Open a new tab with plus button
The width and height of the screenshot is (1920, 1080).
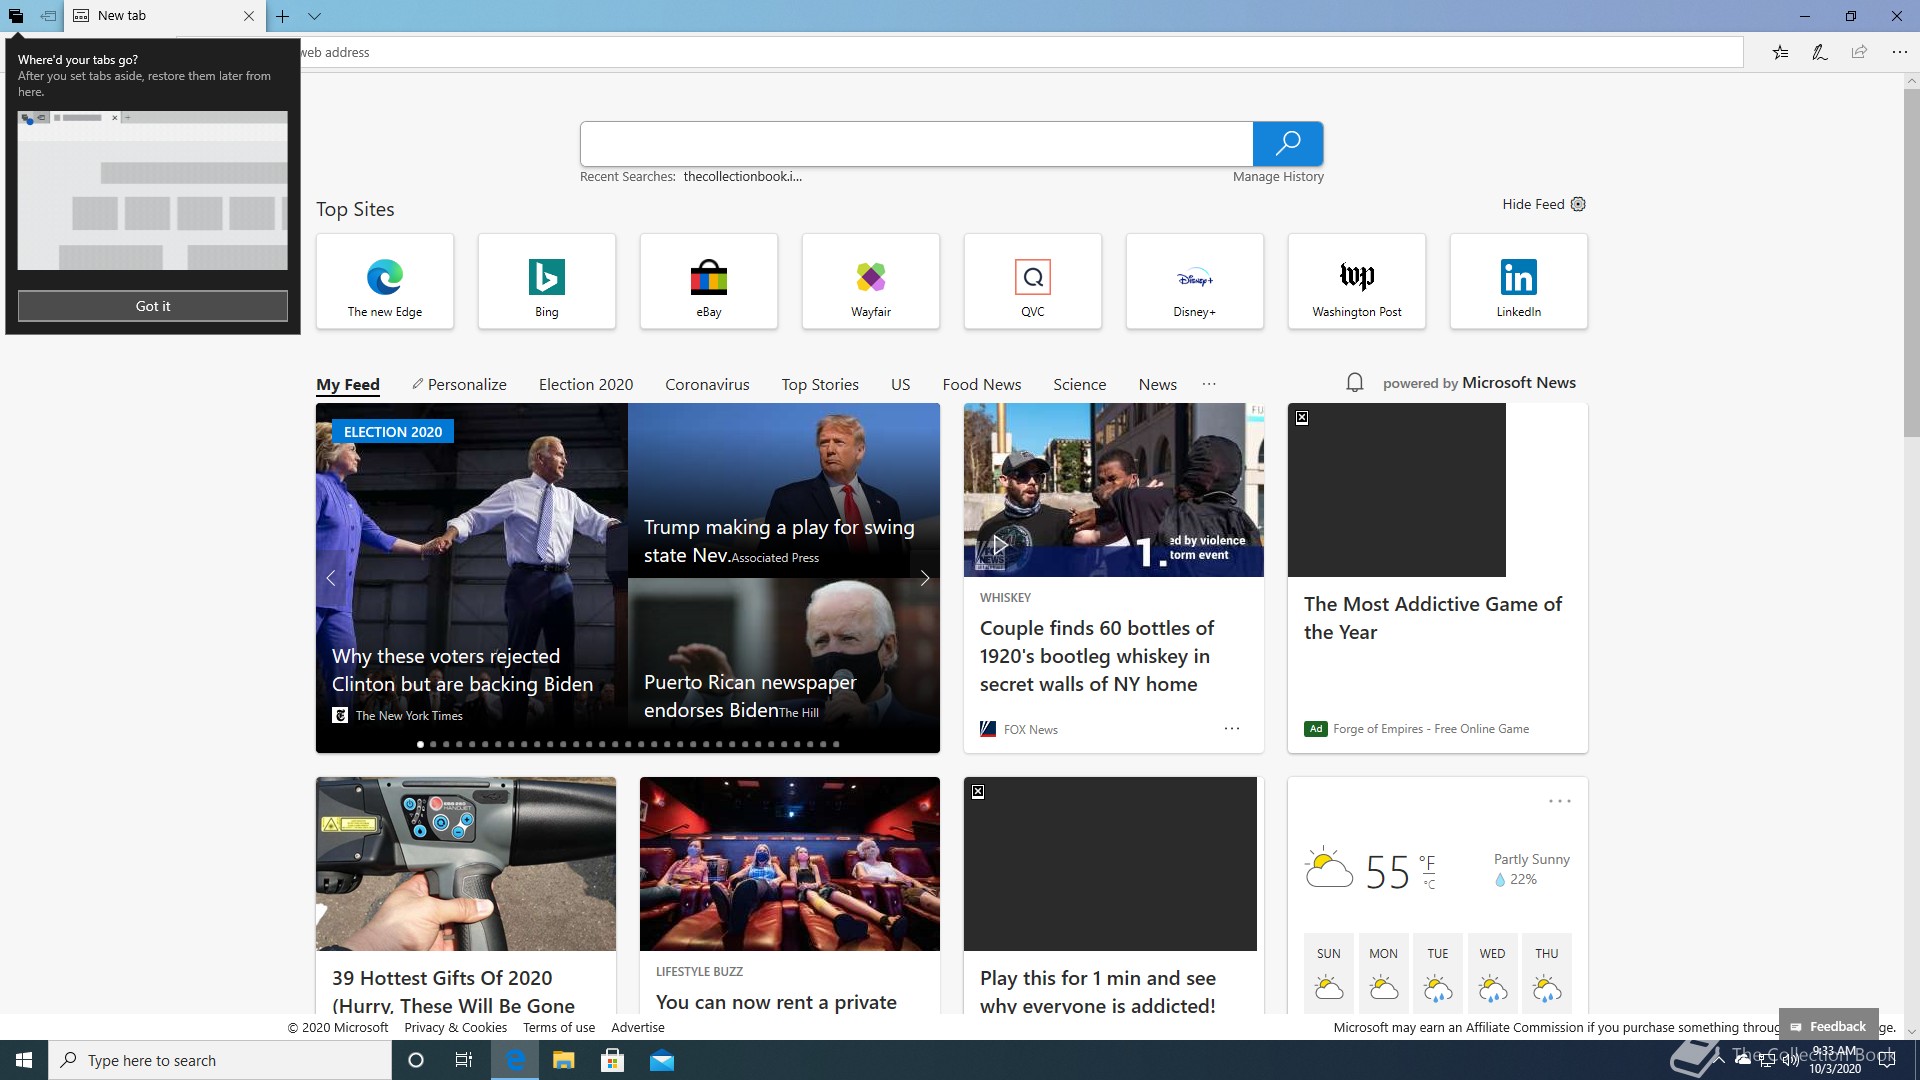pos(283,16)
